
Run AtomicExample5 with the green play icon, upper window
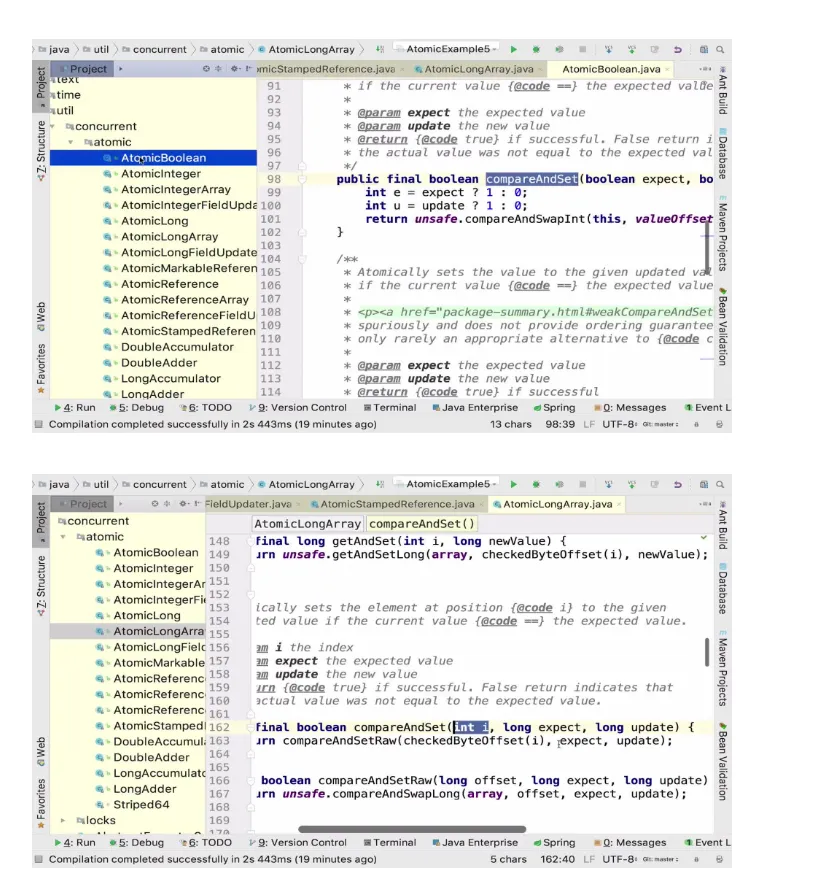pyautogui.click(x=514, y=49)
